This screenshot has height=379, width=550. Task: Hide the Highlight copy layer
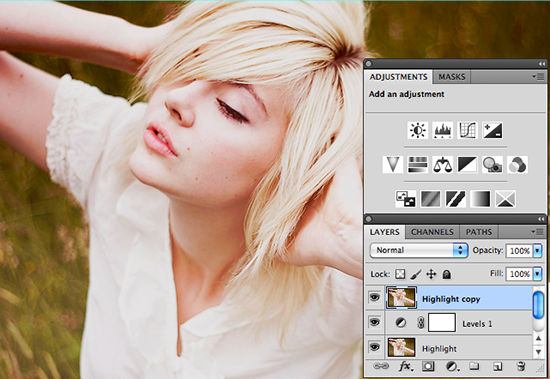374,298
